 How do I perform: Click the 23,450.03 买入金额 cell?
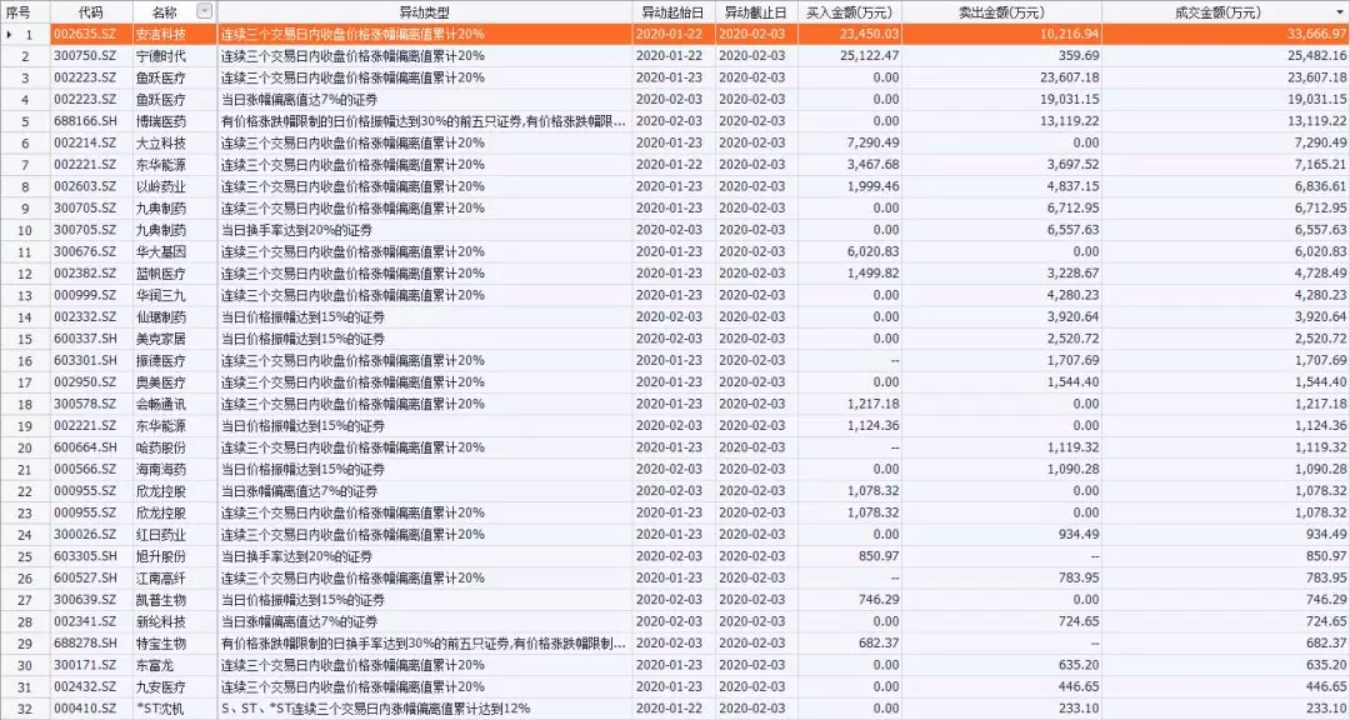click(x=870, y=33)
